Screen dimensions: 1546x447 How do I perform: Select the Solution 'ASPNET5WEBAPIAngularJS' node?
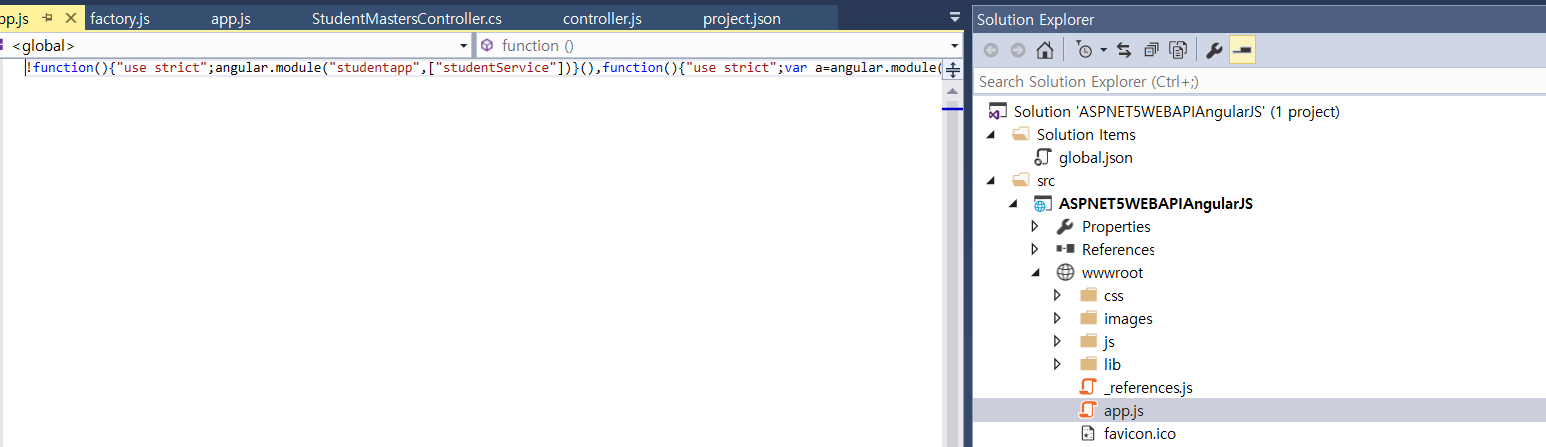coord(1176,111)
